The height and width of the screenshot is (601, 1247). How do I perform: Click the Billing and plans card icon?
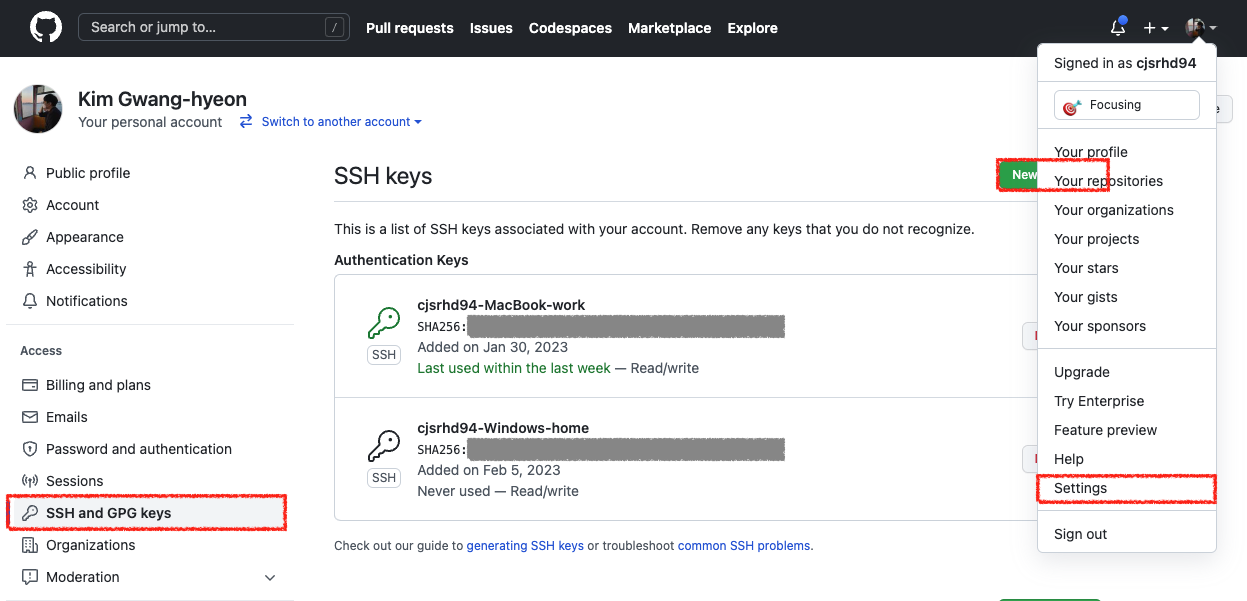(29, 385)
